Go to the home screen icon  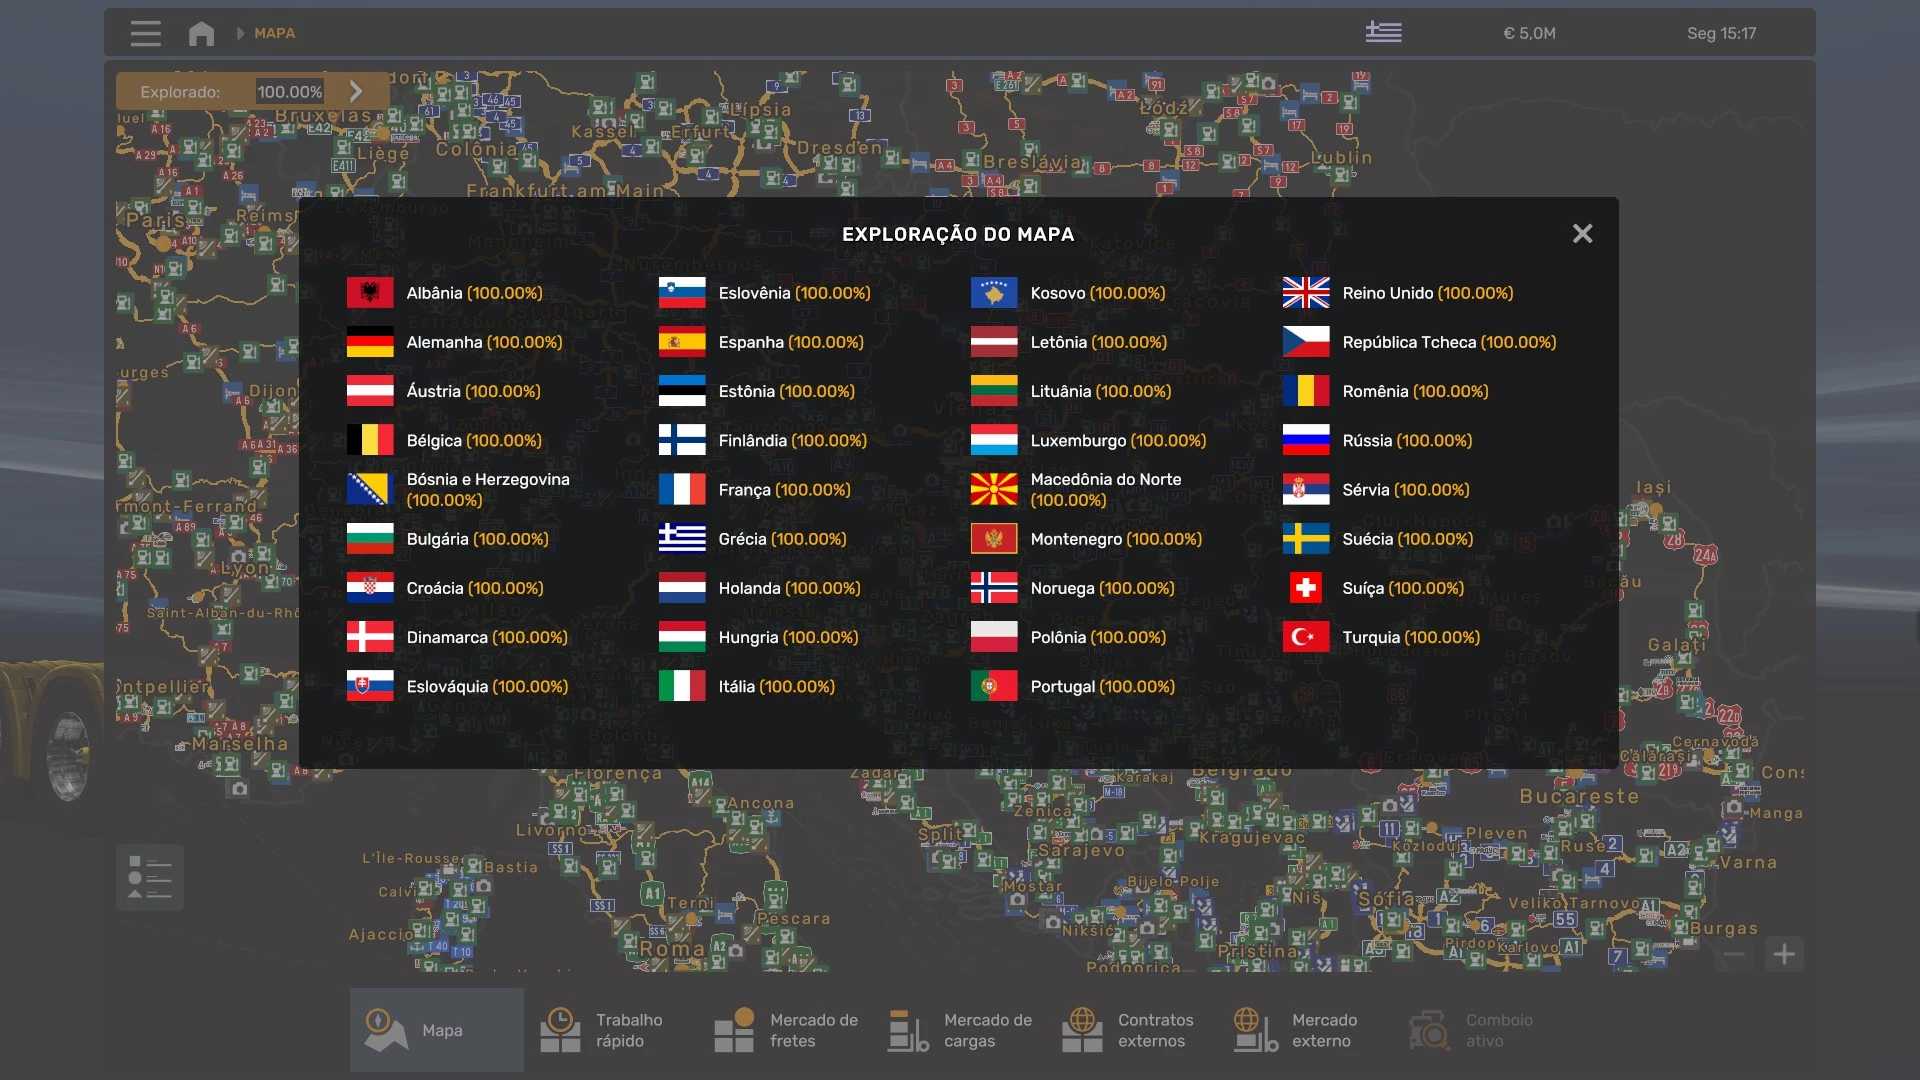coord(201,33)
